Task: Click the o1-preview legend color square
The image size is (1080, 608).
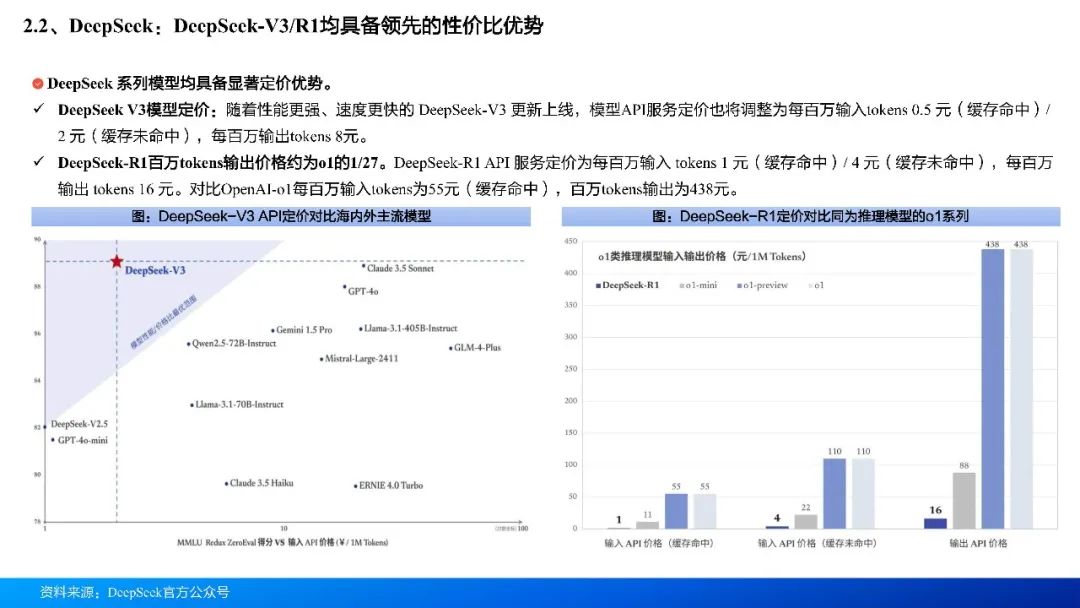Action: point(740,285)
